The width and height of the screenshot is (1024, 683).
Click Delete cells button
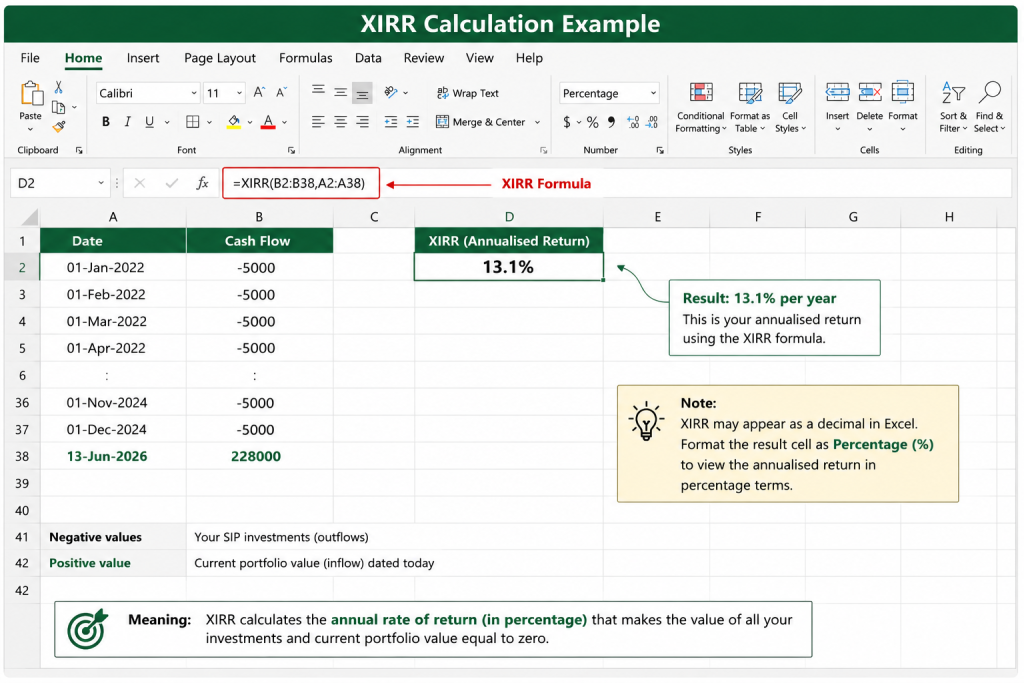[x=869, y=106]
